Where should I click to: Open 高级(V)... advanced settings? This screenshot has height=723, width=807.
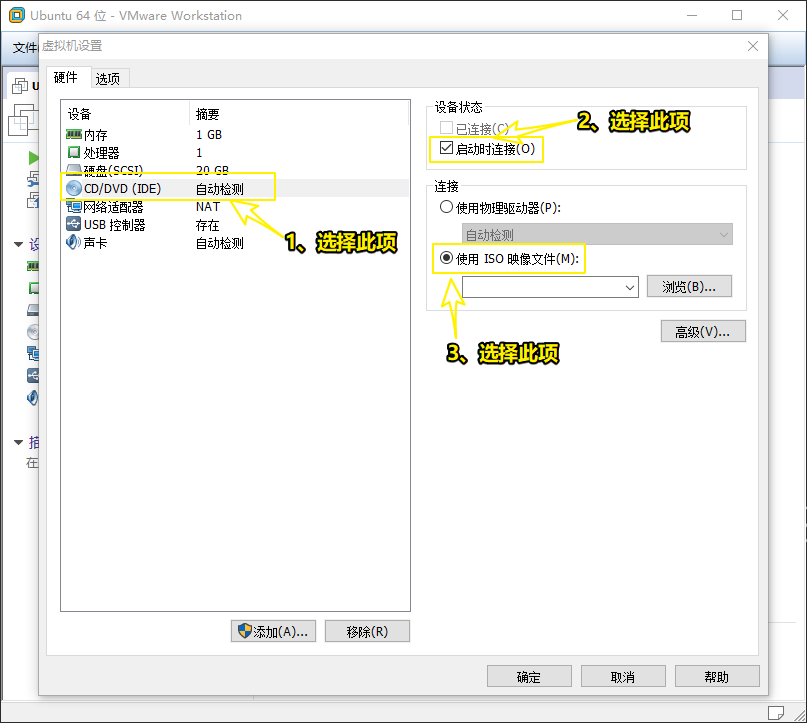coord(702,332)
